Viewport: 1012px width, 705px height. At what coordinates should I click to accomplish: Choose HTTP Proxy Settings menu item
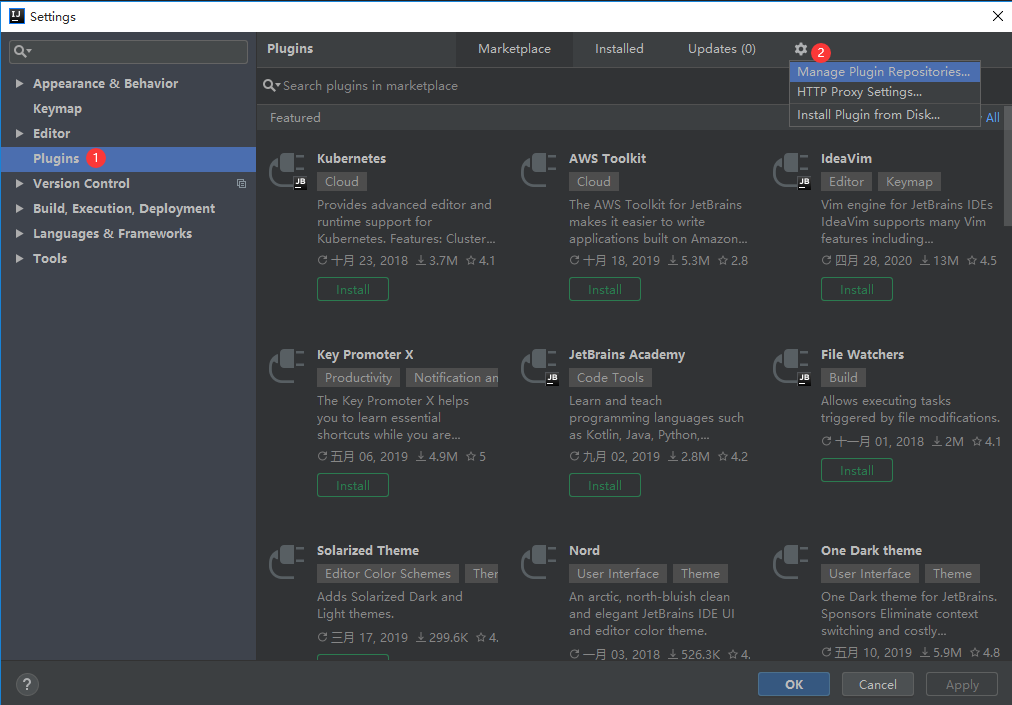[x=884, y=92]
